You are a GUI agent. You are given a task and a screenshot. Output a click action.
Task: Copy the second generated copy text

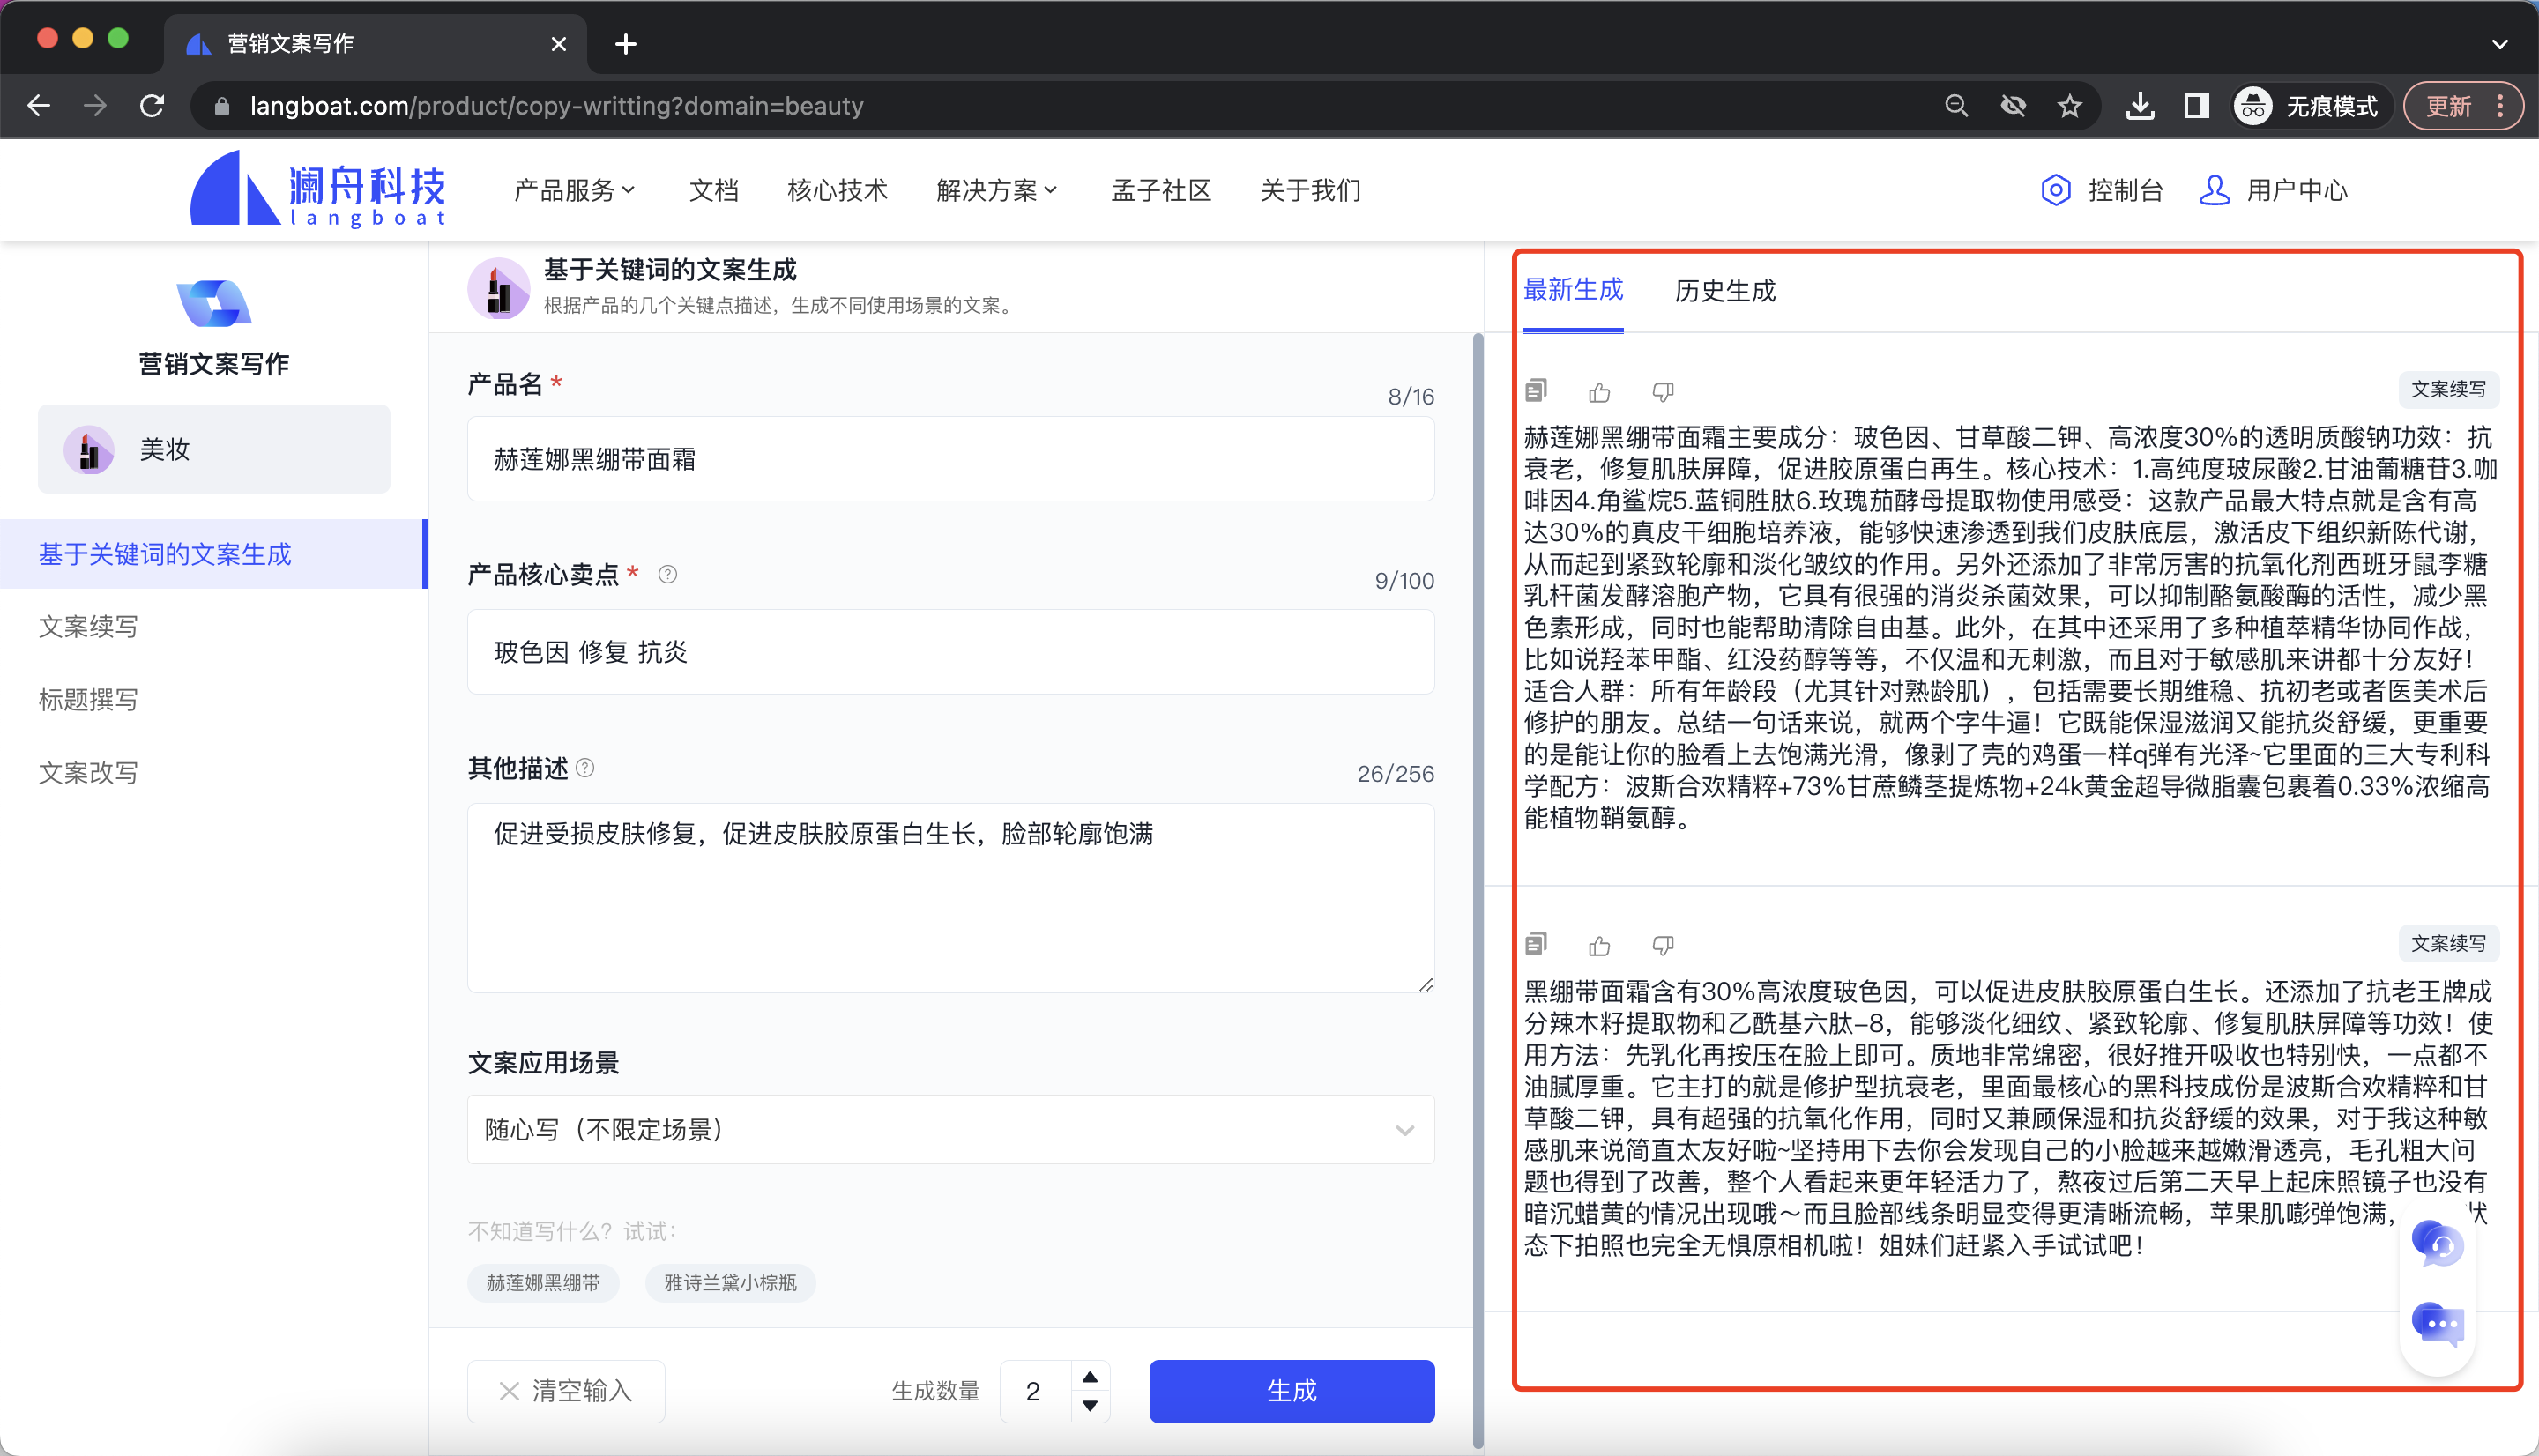point(1536,944)
